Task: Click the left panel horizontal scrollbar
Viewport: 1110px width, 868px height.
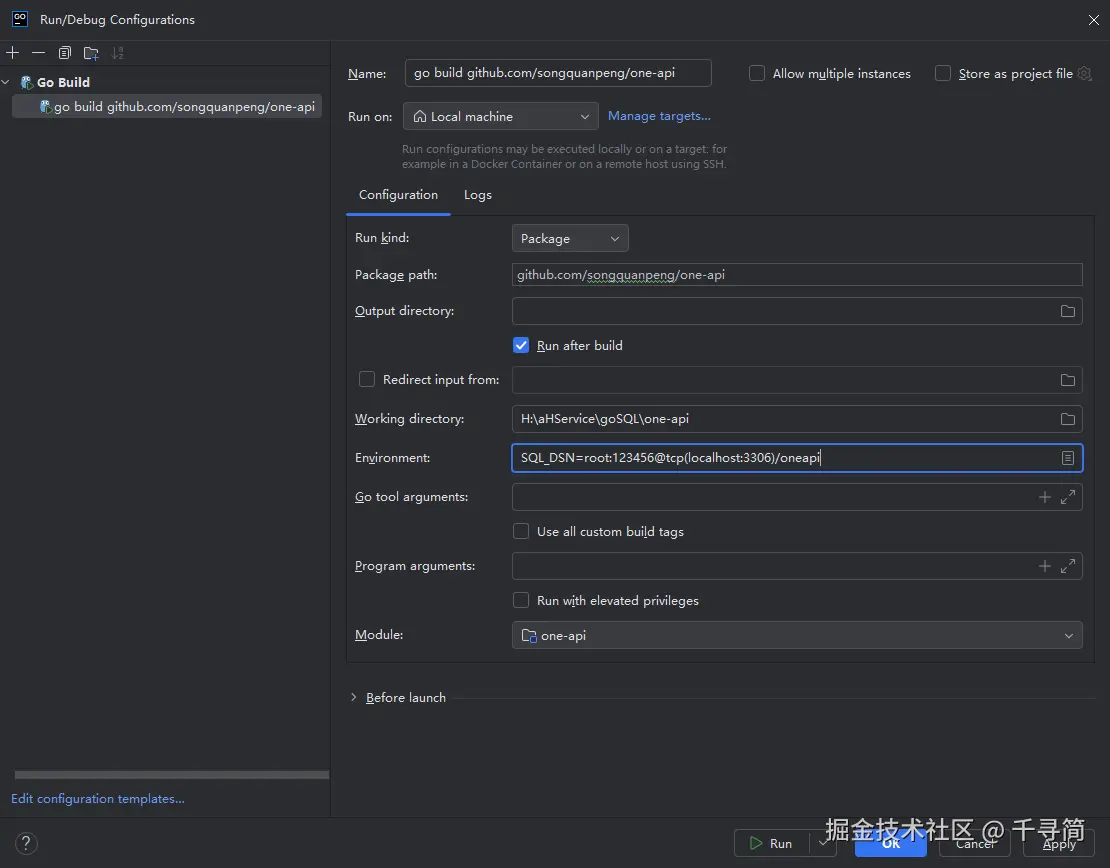Action: (x=171, y=775)
